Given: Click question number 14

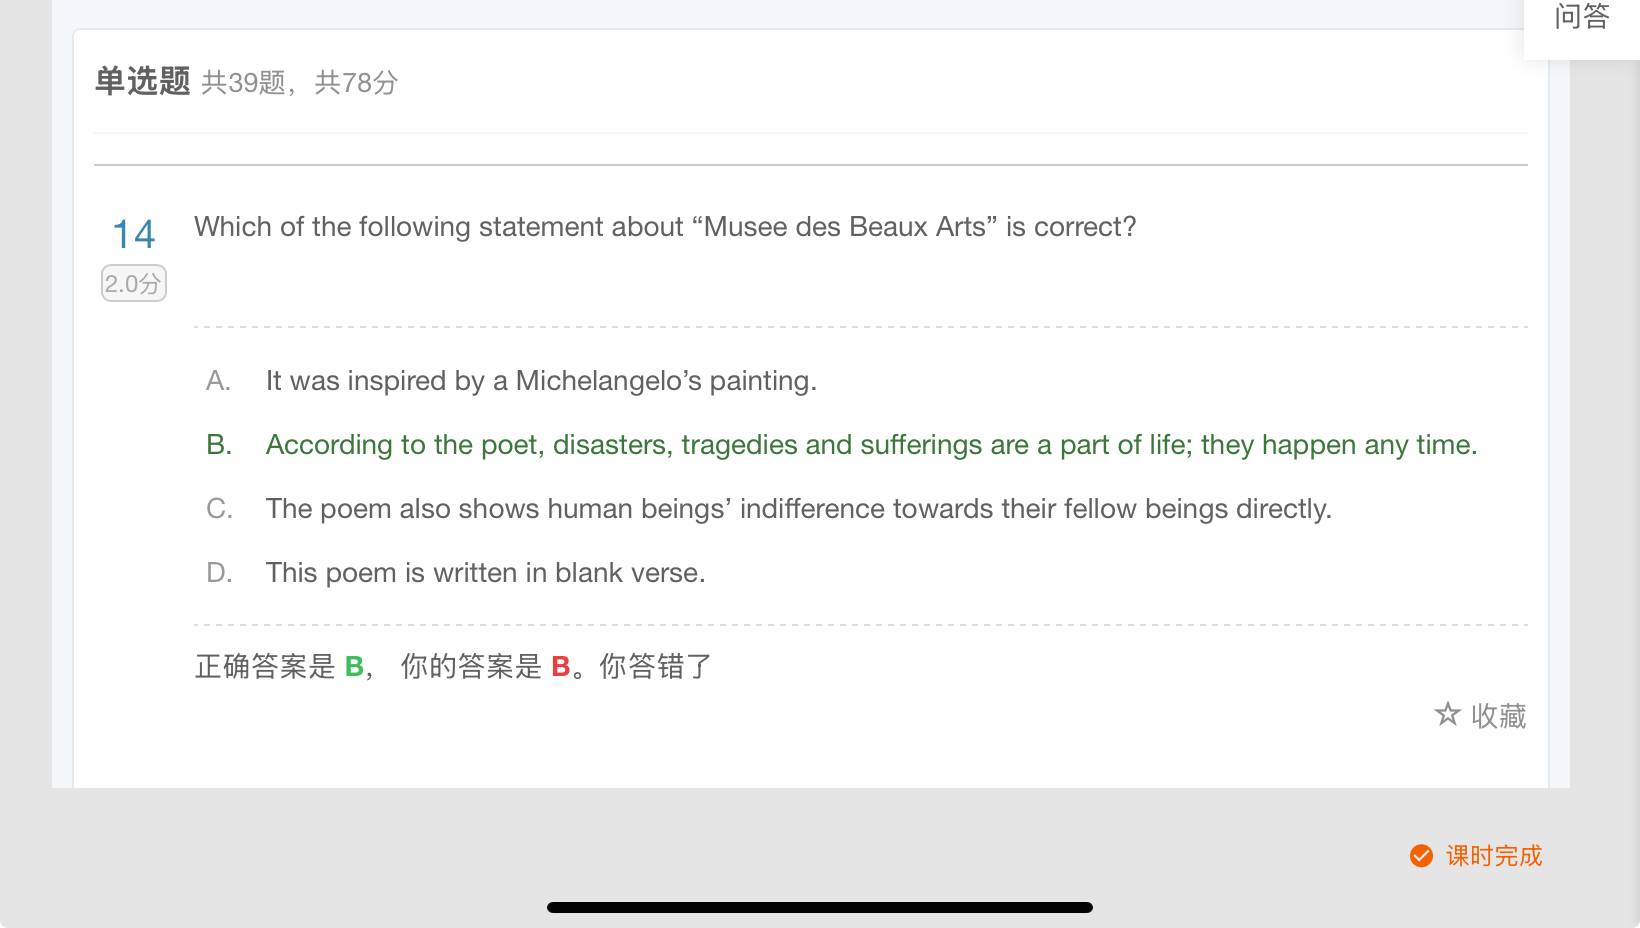Looking at the screenshot, I should pyautogui.click(x=133, y=235).
